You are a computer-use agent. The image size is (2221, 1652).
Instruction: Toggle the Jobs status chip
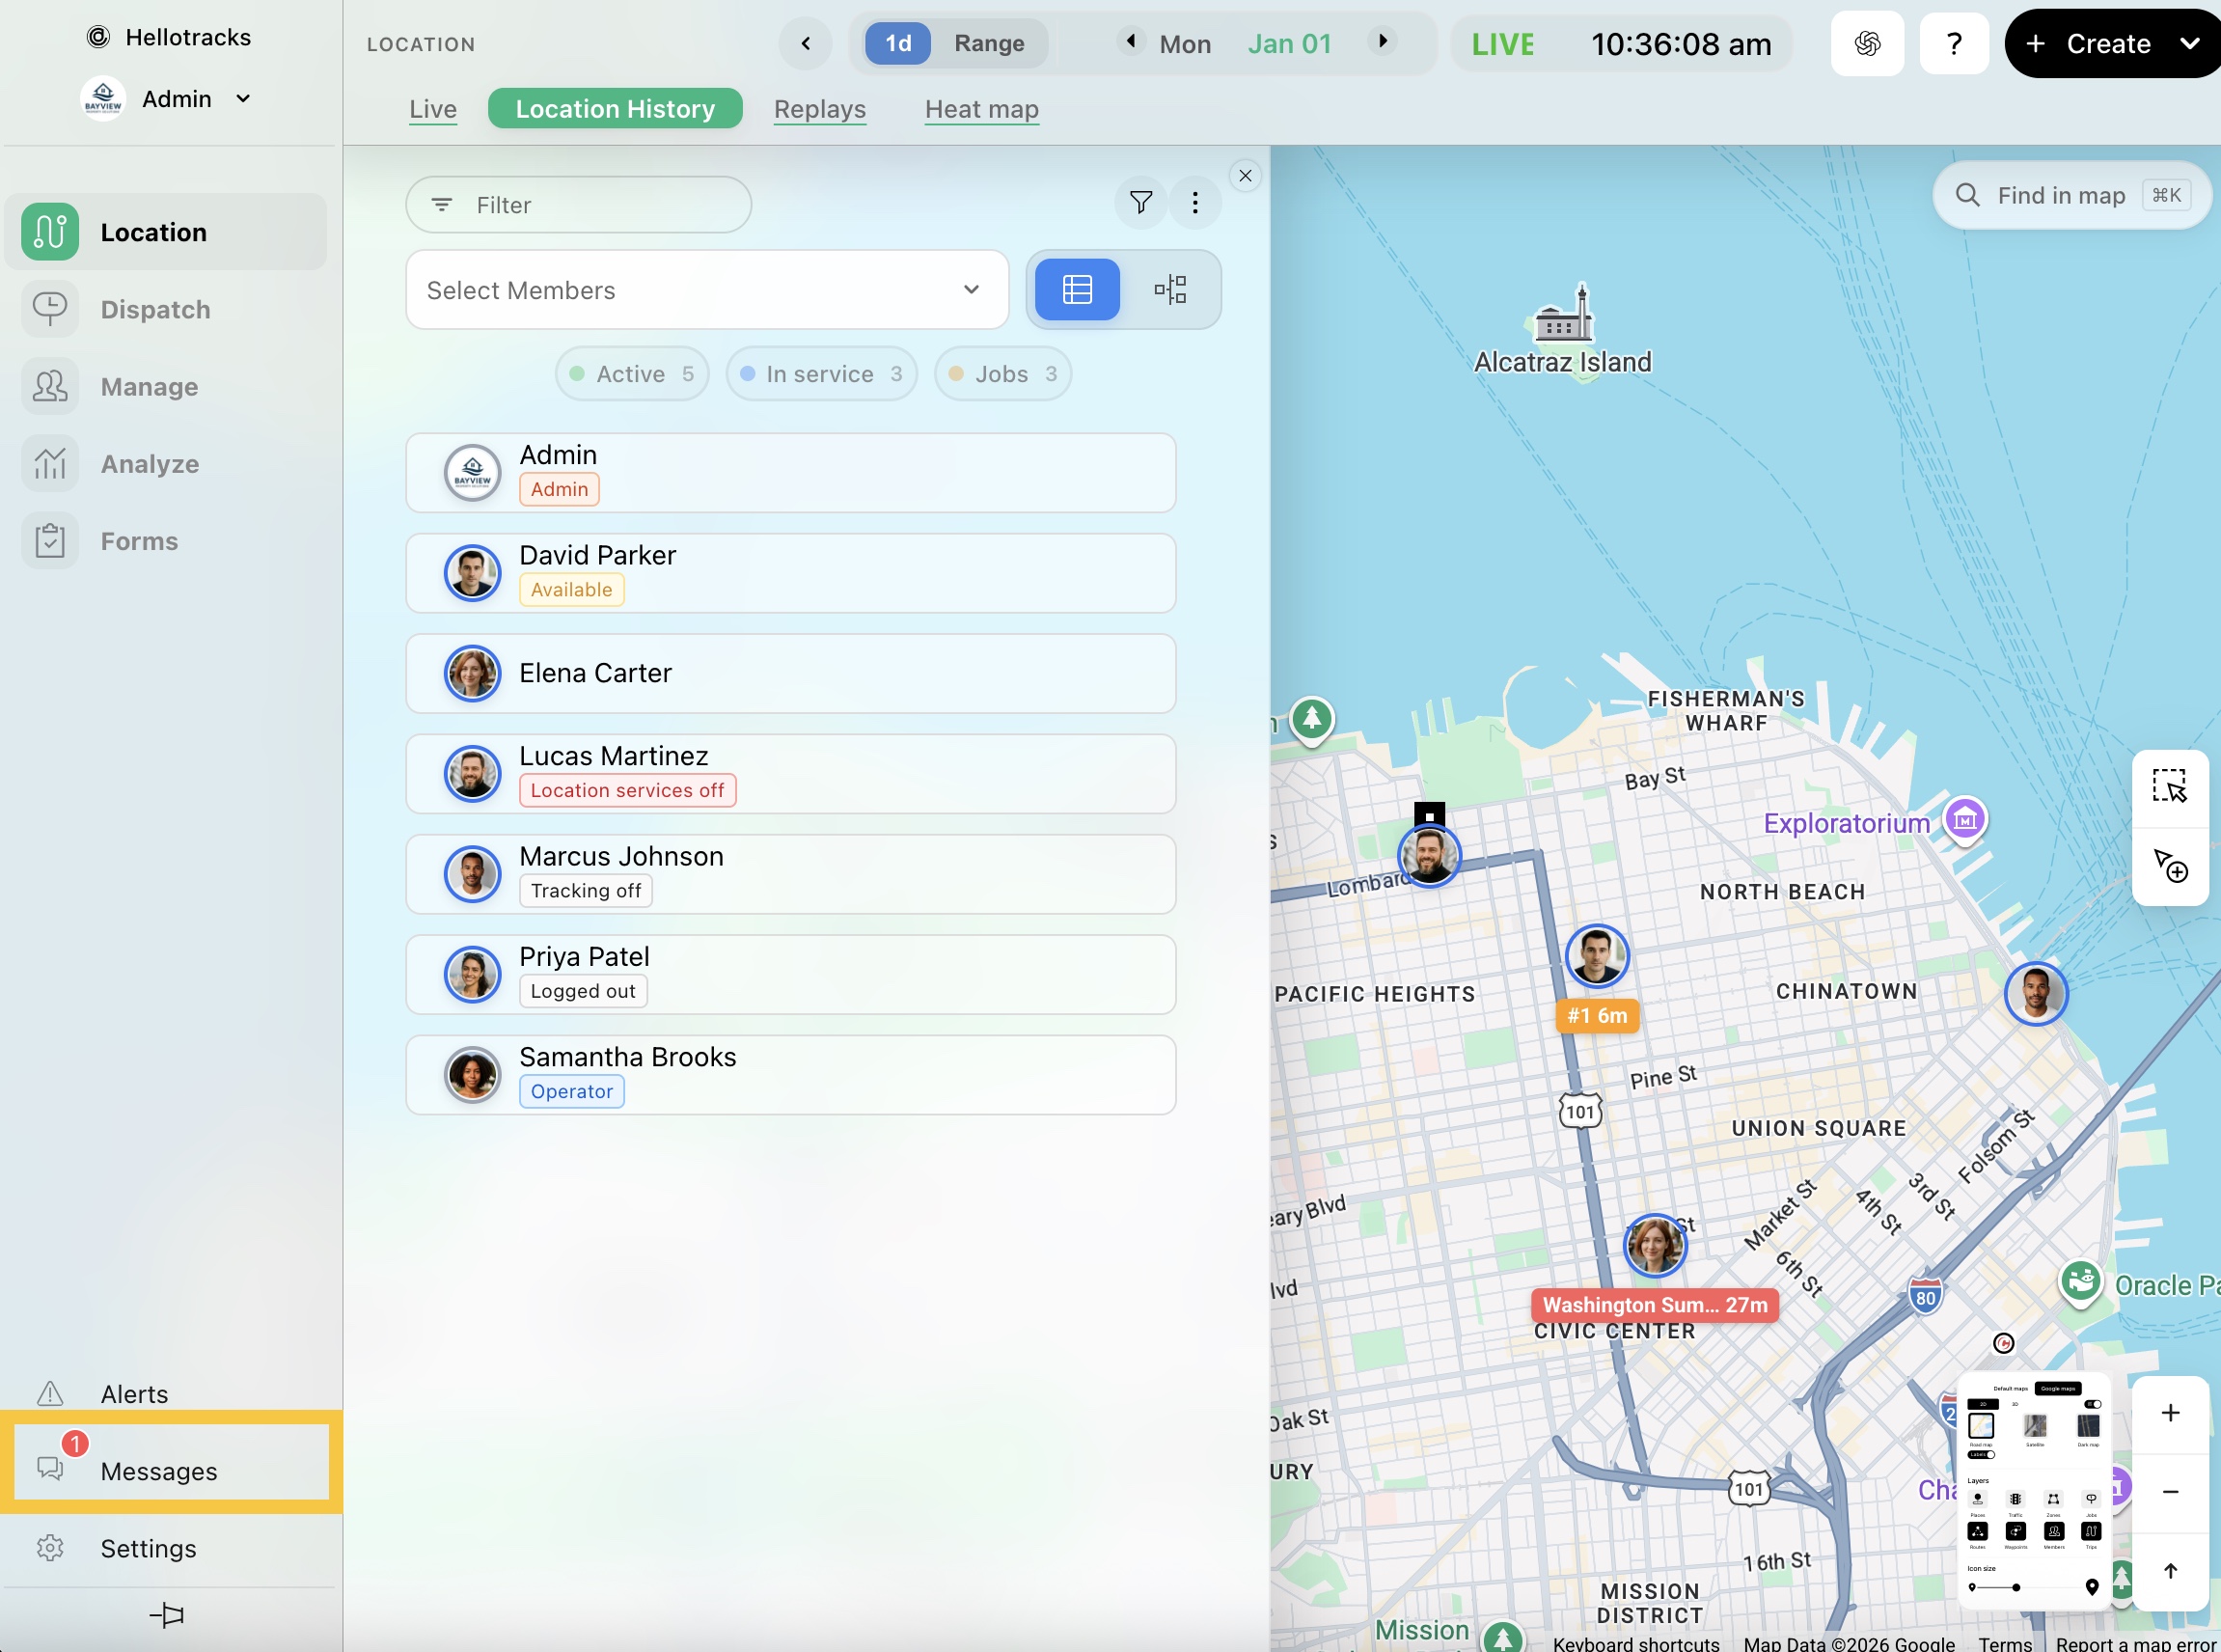(x=1003, y=374)
